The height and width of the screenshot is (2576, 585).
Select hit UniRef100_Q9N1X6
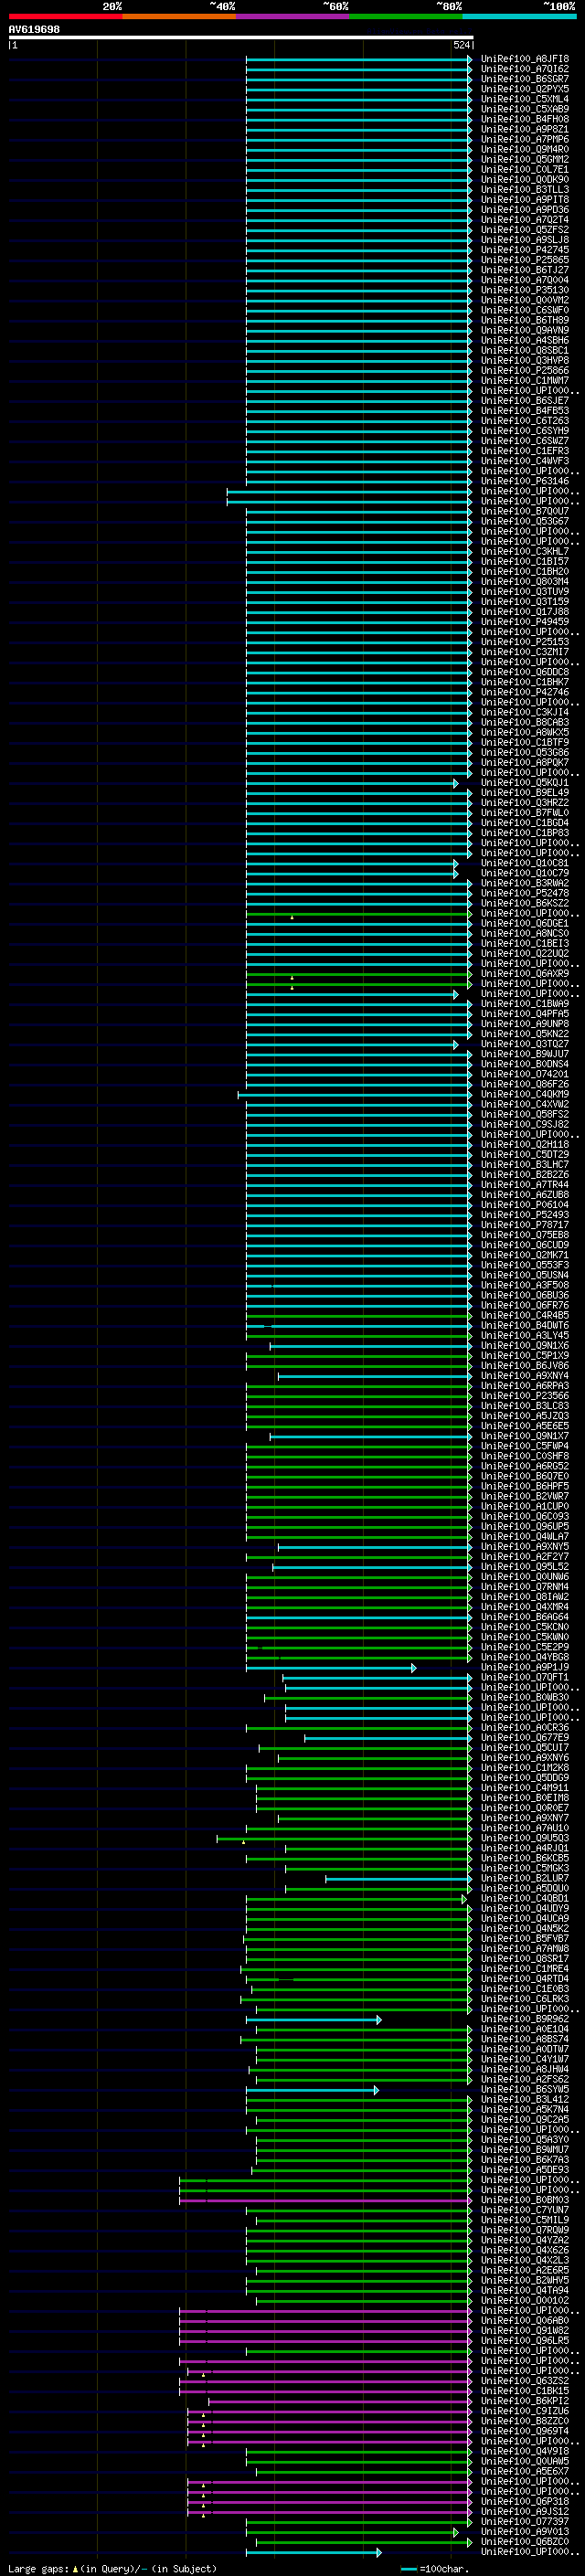tap(525, 1345)
